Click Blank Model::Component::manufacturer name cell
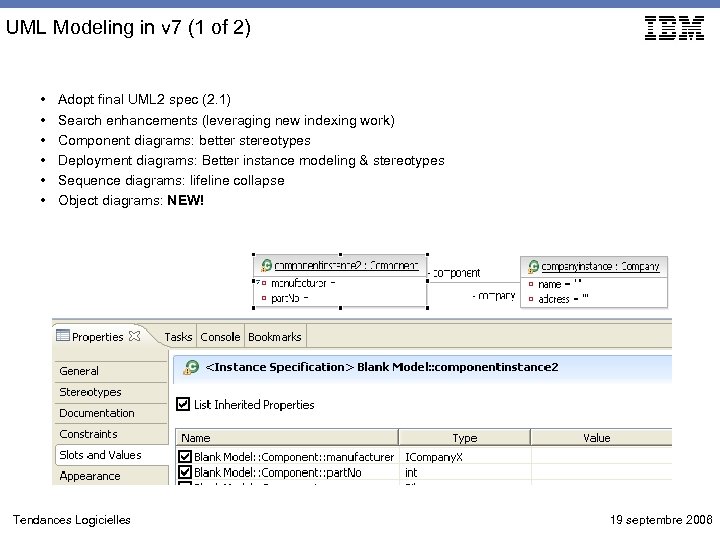 (x=294, y=457)
